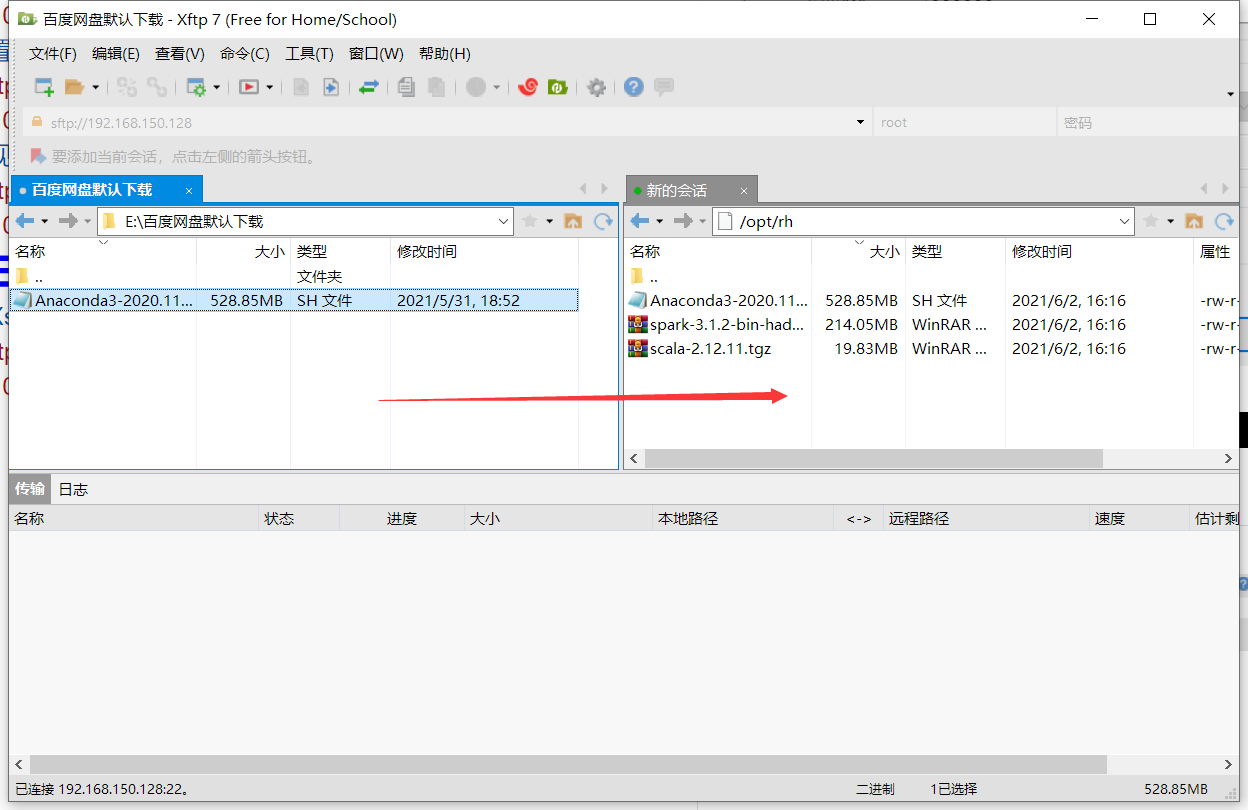Go to remote home folder icon
Screen dimensions: 1248x810
(x=1194, y=221)
